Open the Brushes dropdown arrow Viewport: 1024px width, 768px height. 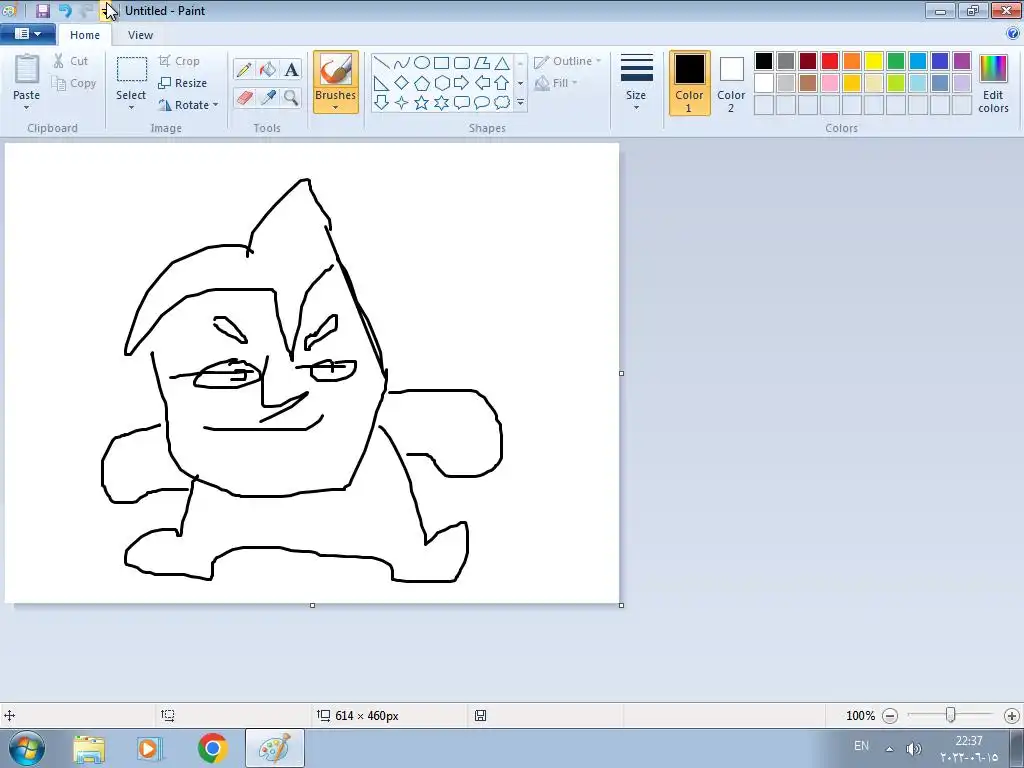point(335,108)
